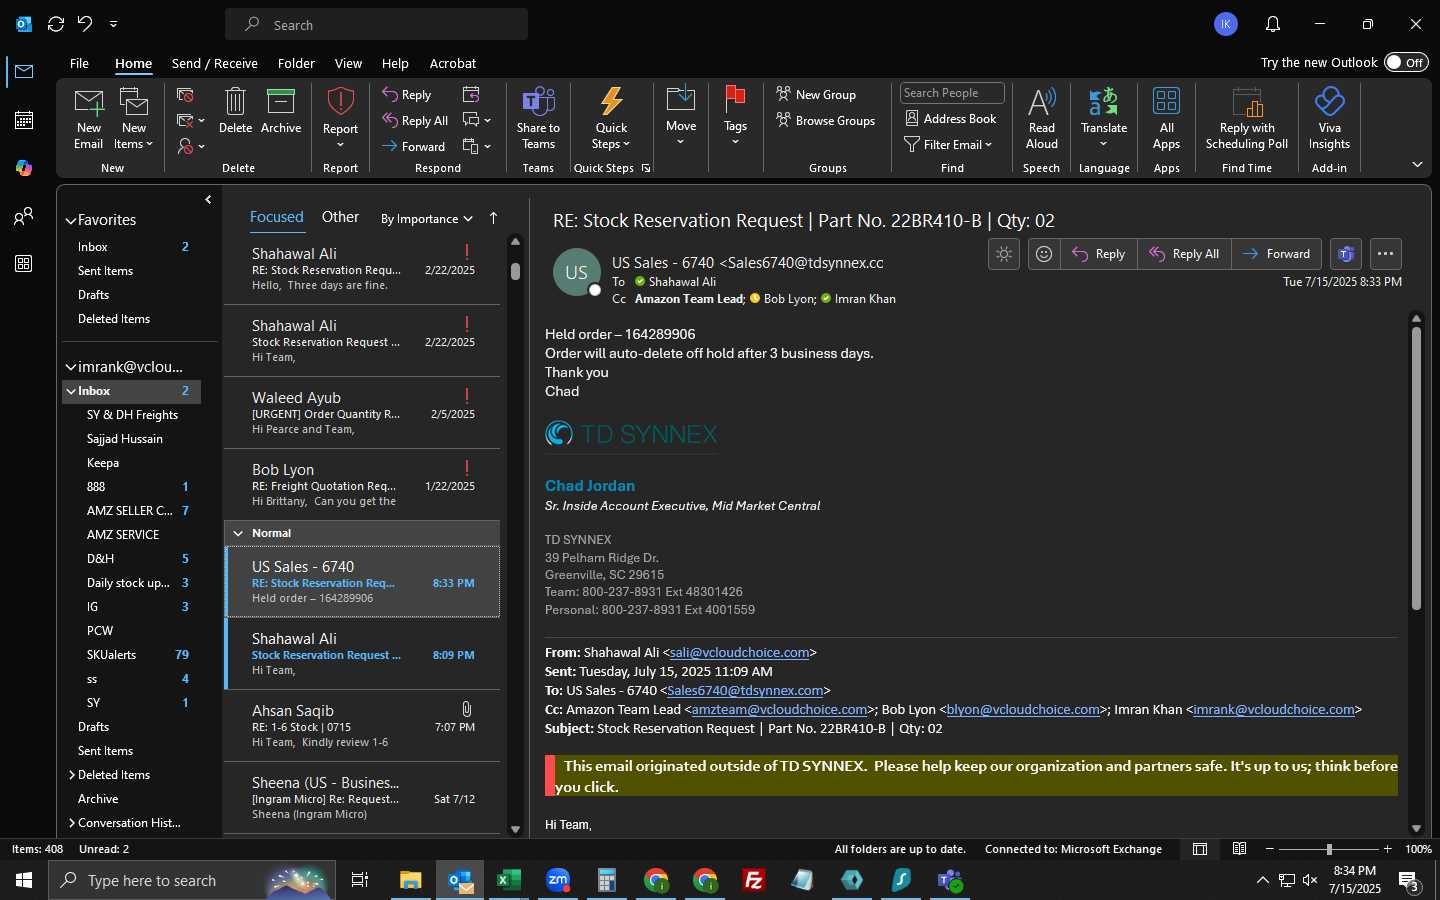The height and width of the screenshot is (900, 1440).
Task: Toggle Try the new Outlook switch
Action: point(1406,62)
